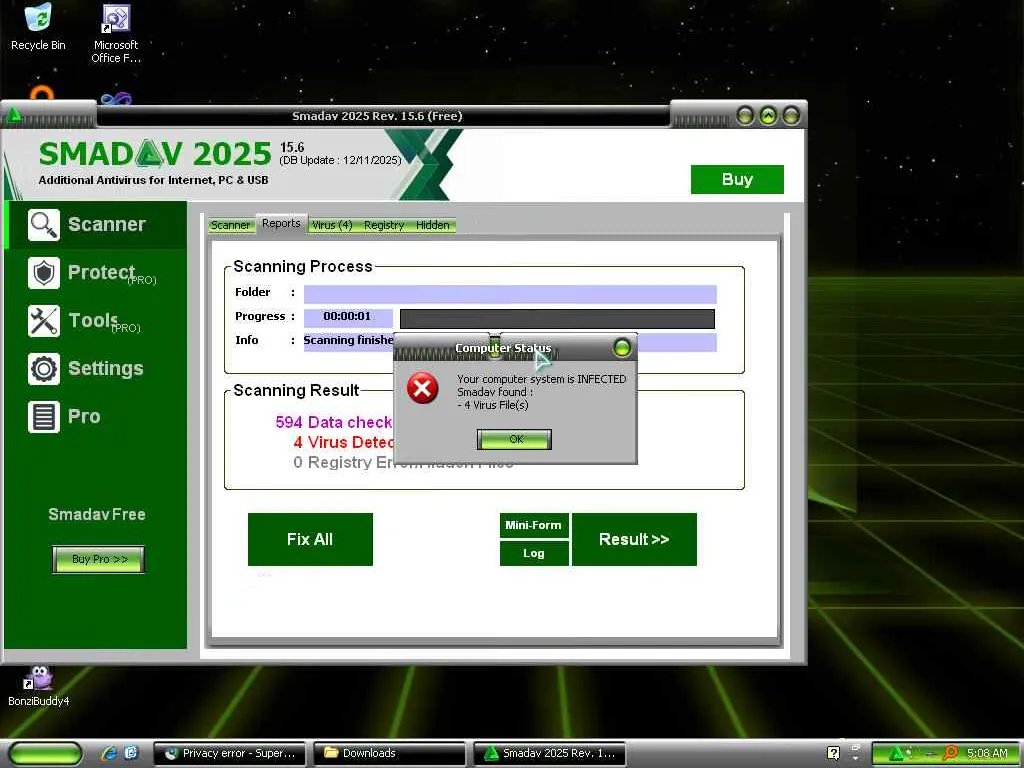This screenshot has width=1024, height=768.
Task: Click Smadav 2025 Rev. taskbar button
Action: pyautogui.click(x=549, y=754)
